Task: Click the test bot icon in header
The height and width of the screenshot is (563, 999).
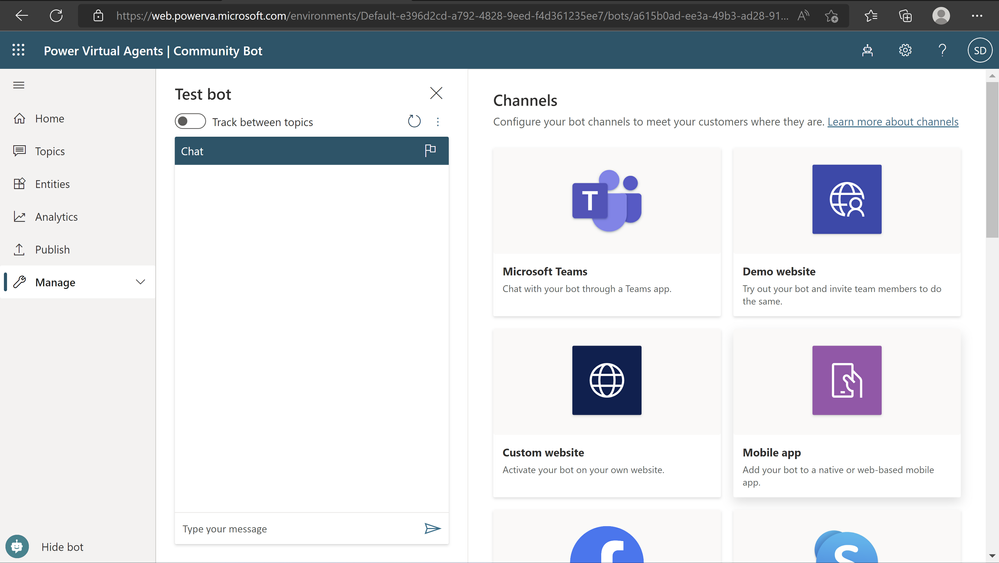Action: 867,50
